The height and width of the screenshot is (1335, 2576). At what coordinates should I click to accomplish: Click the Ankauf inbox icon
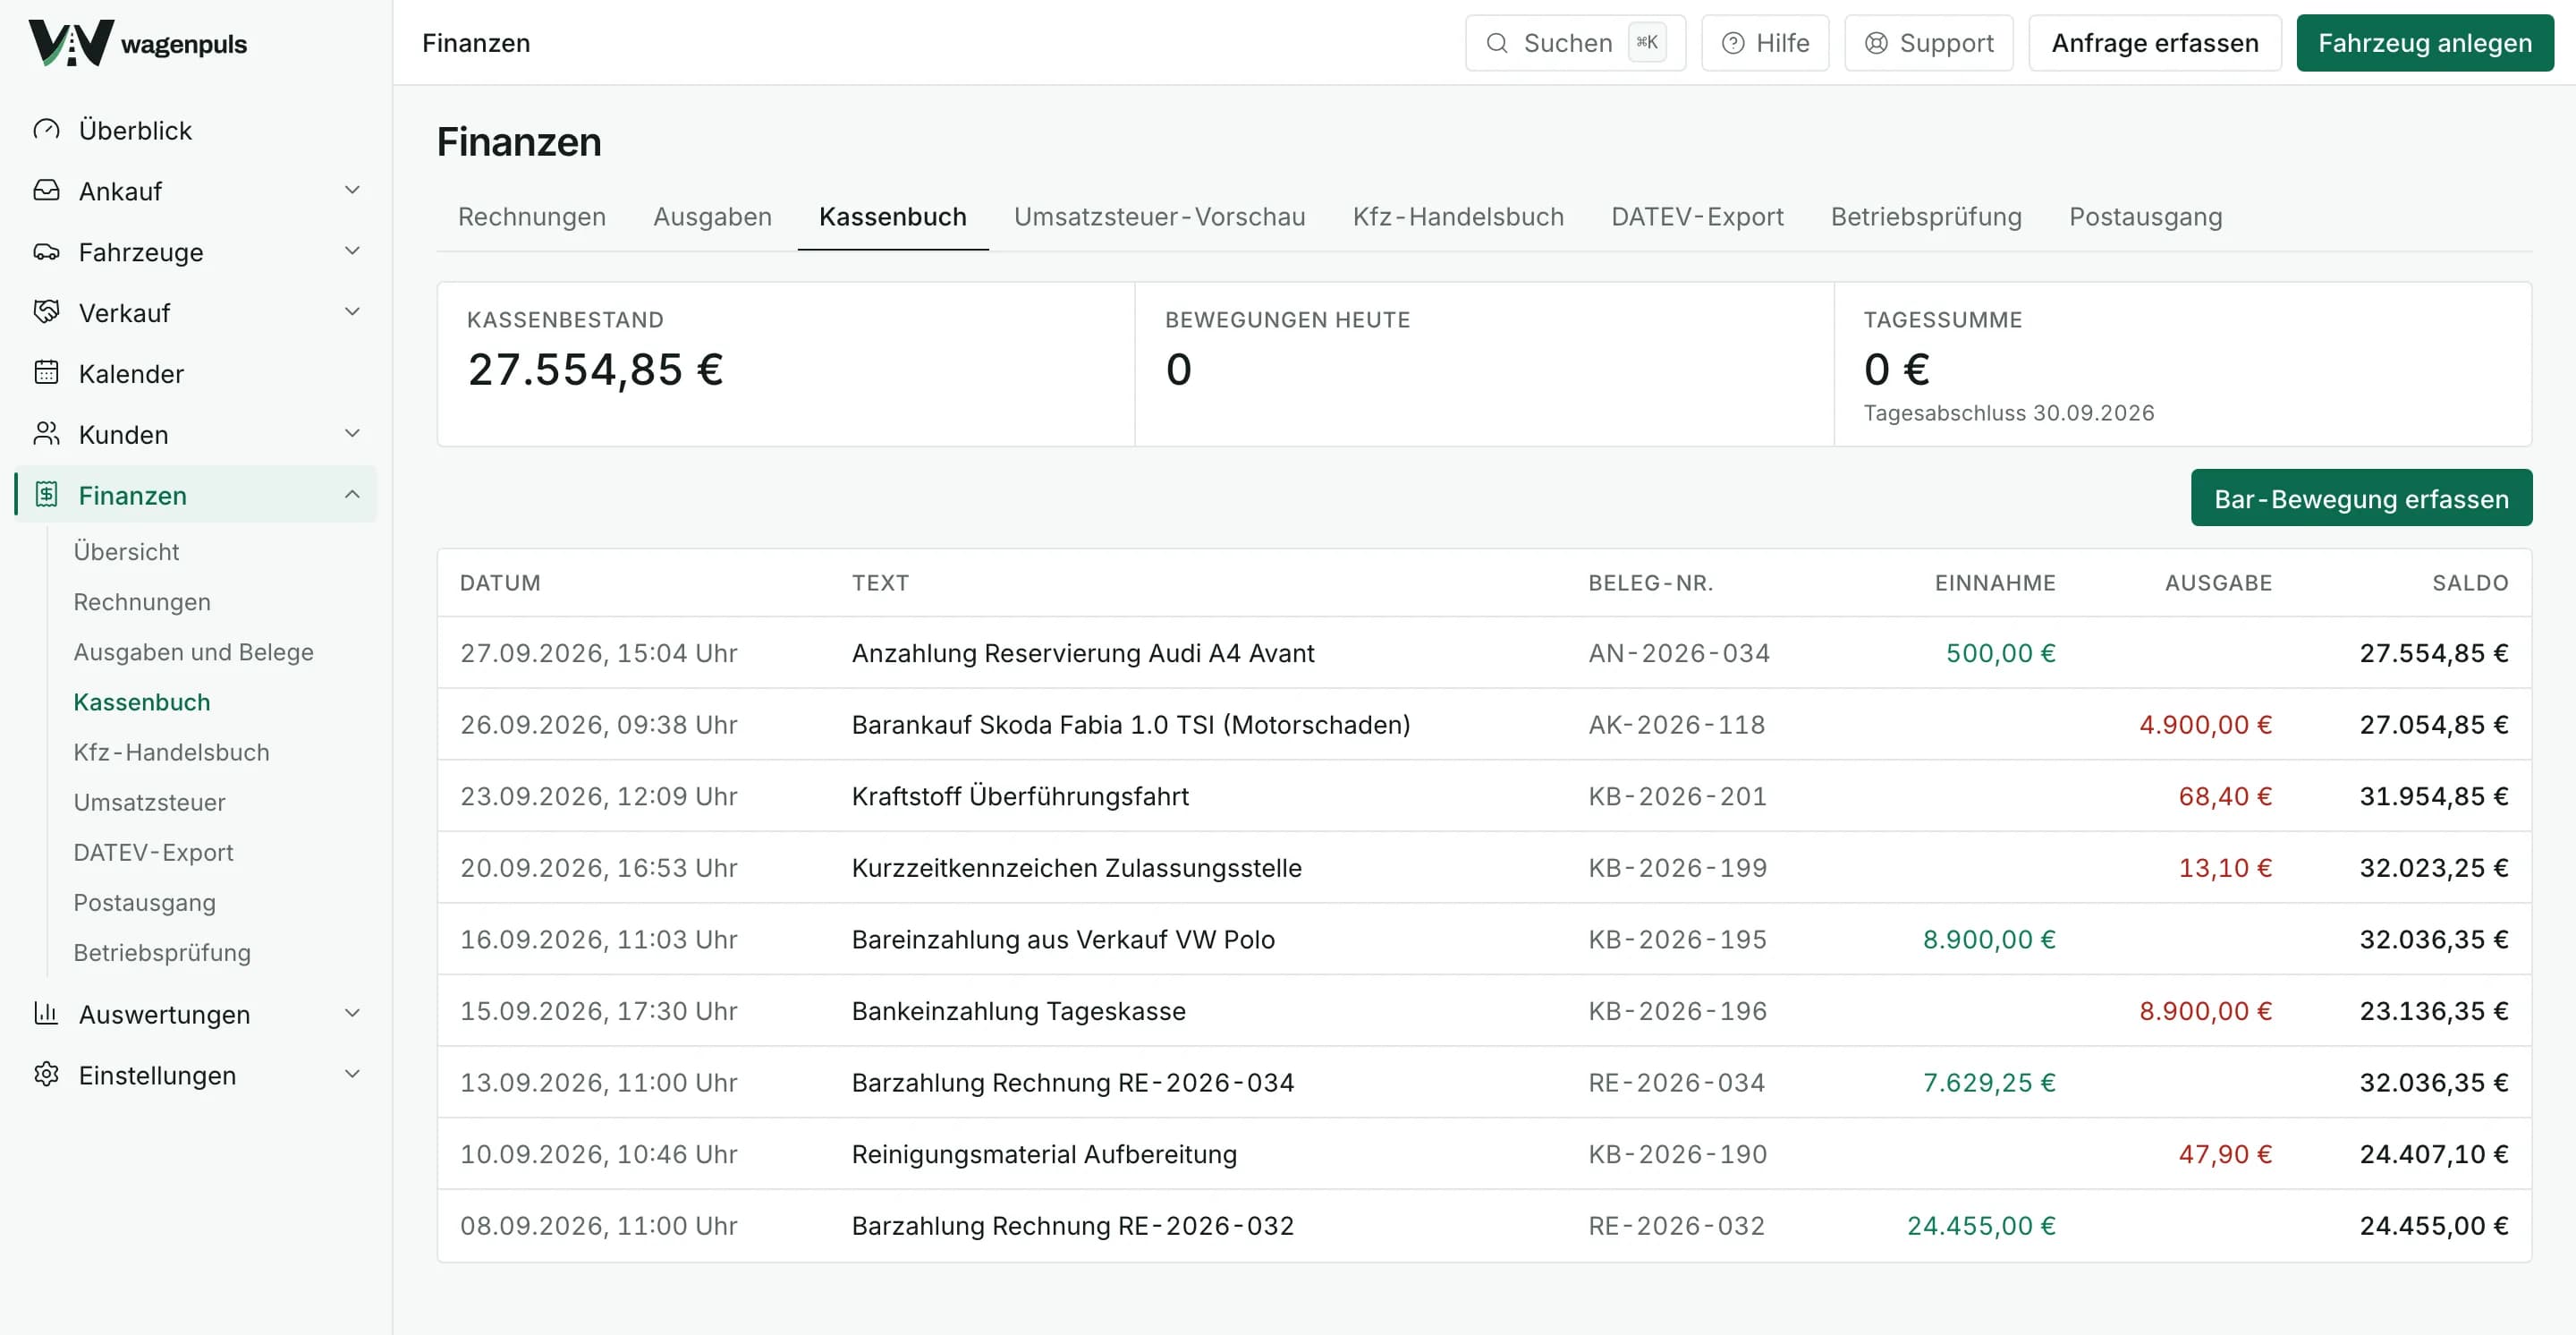(46, 190)
